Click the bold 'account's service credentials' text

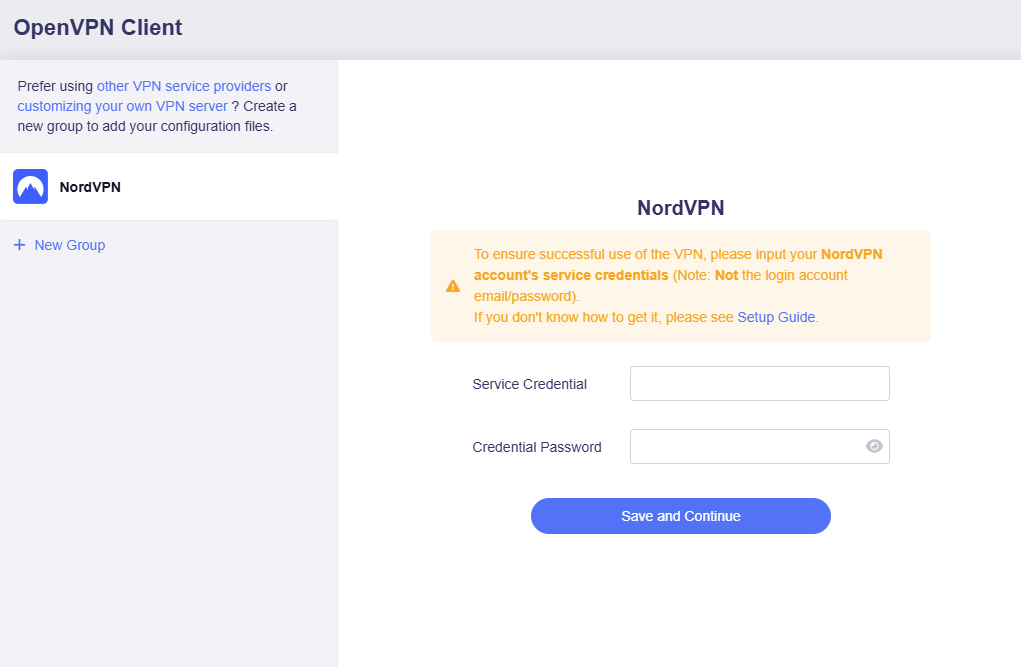[570, 275]
